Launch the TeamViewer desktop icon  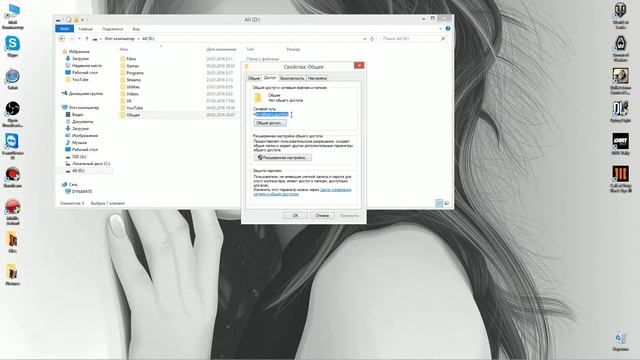pos(12,146)
